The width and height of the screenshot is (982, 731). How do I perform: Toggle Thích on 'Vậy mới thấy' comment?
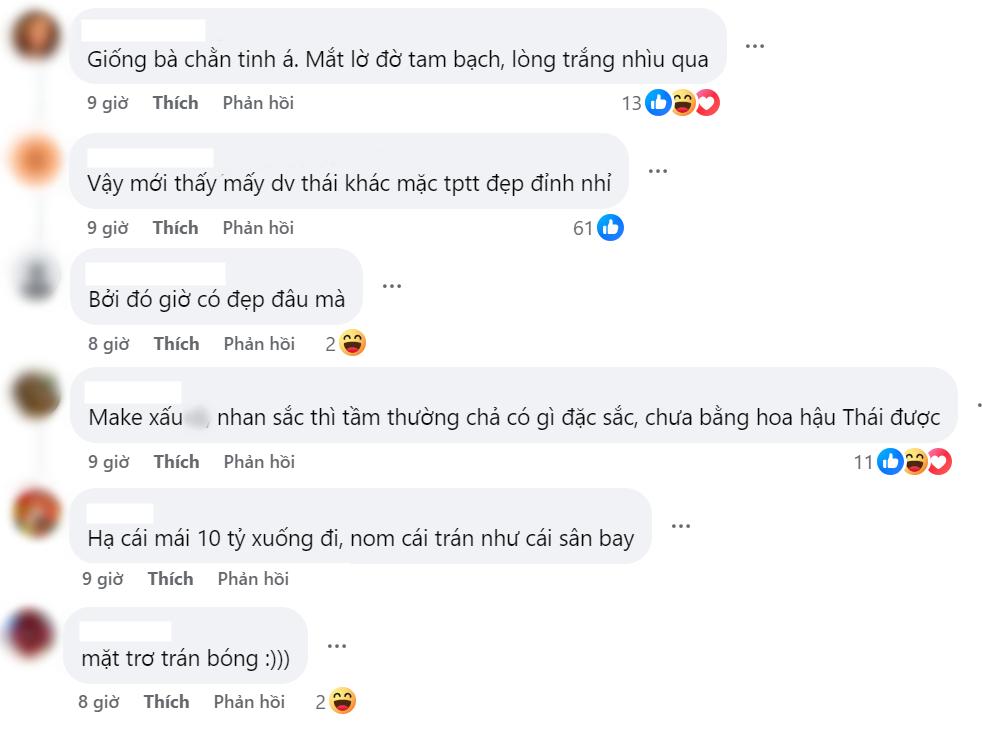(x=175, y=228)
